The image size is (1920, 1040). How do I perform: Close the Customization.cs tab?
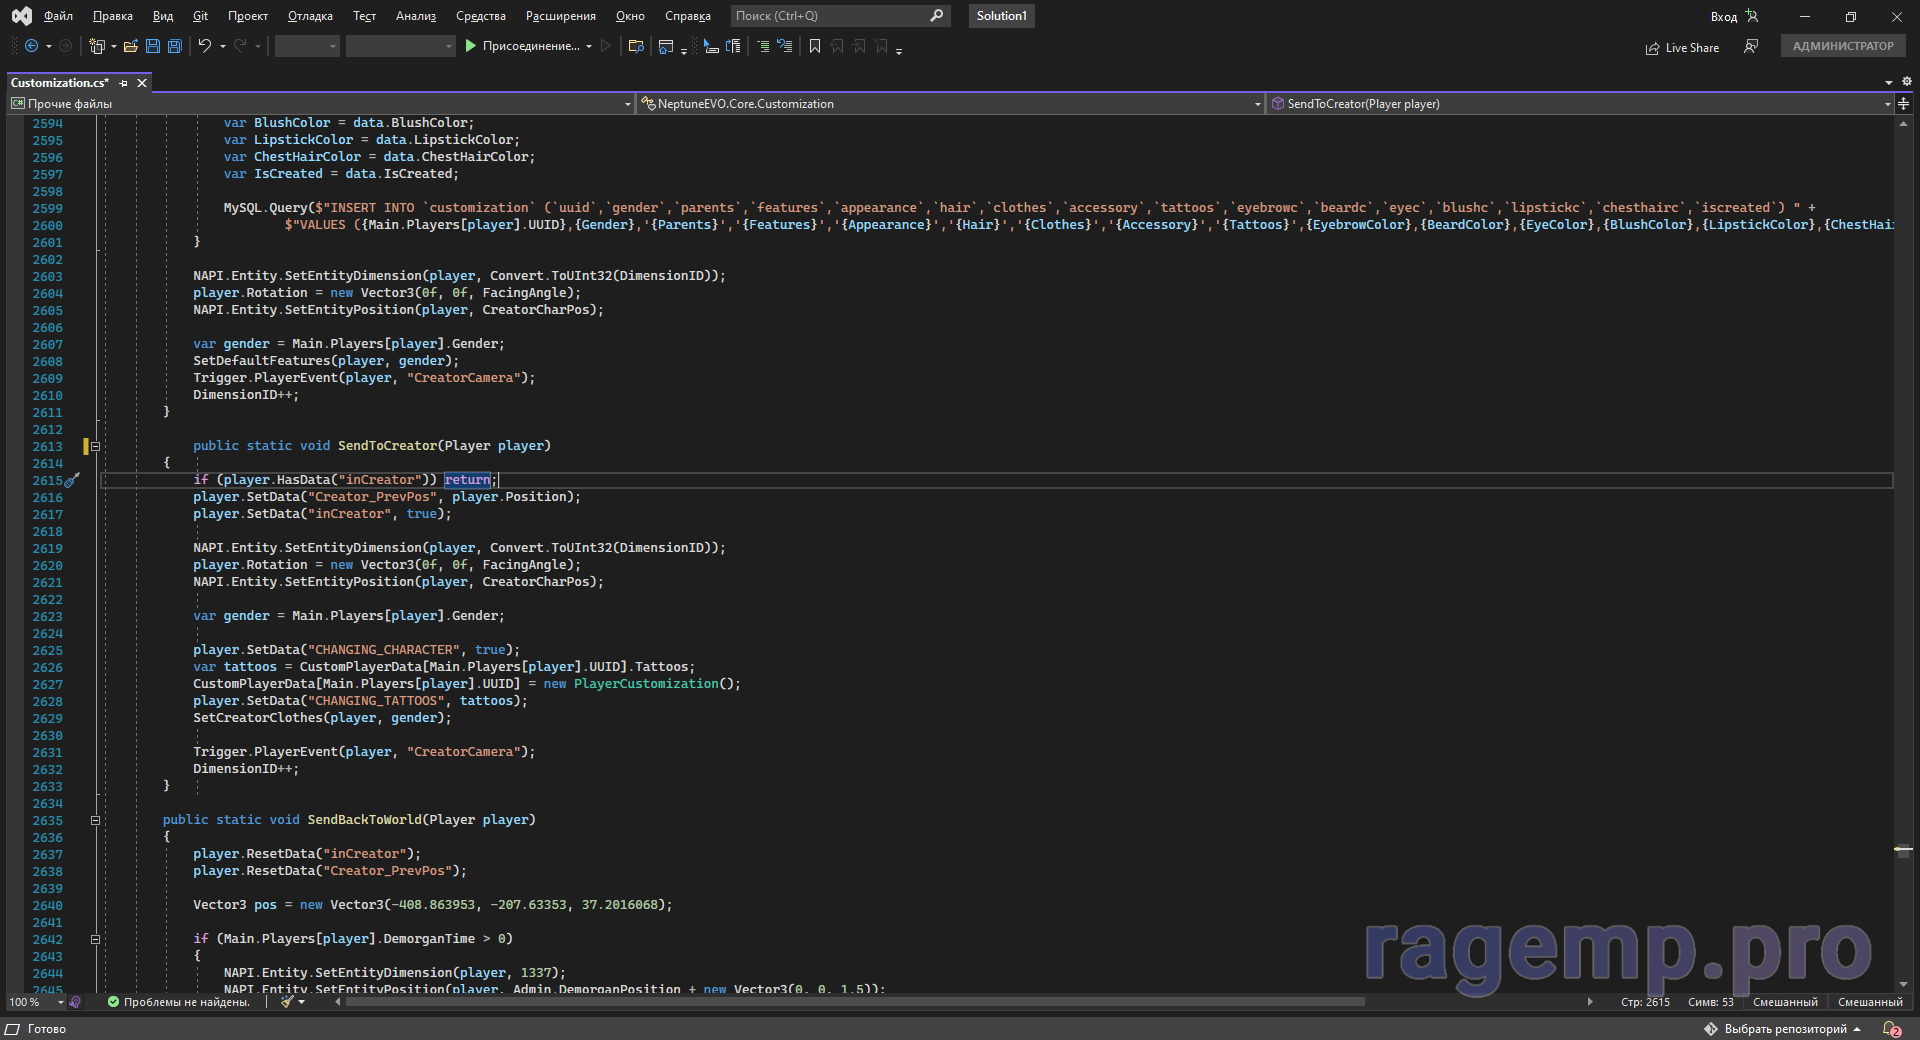pos(142,83)
